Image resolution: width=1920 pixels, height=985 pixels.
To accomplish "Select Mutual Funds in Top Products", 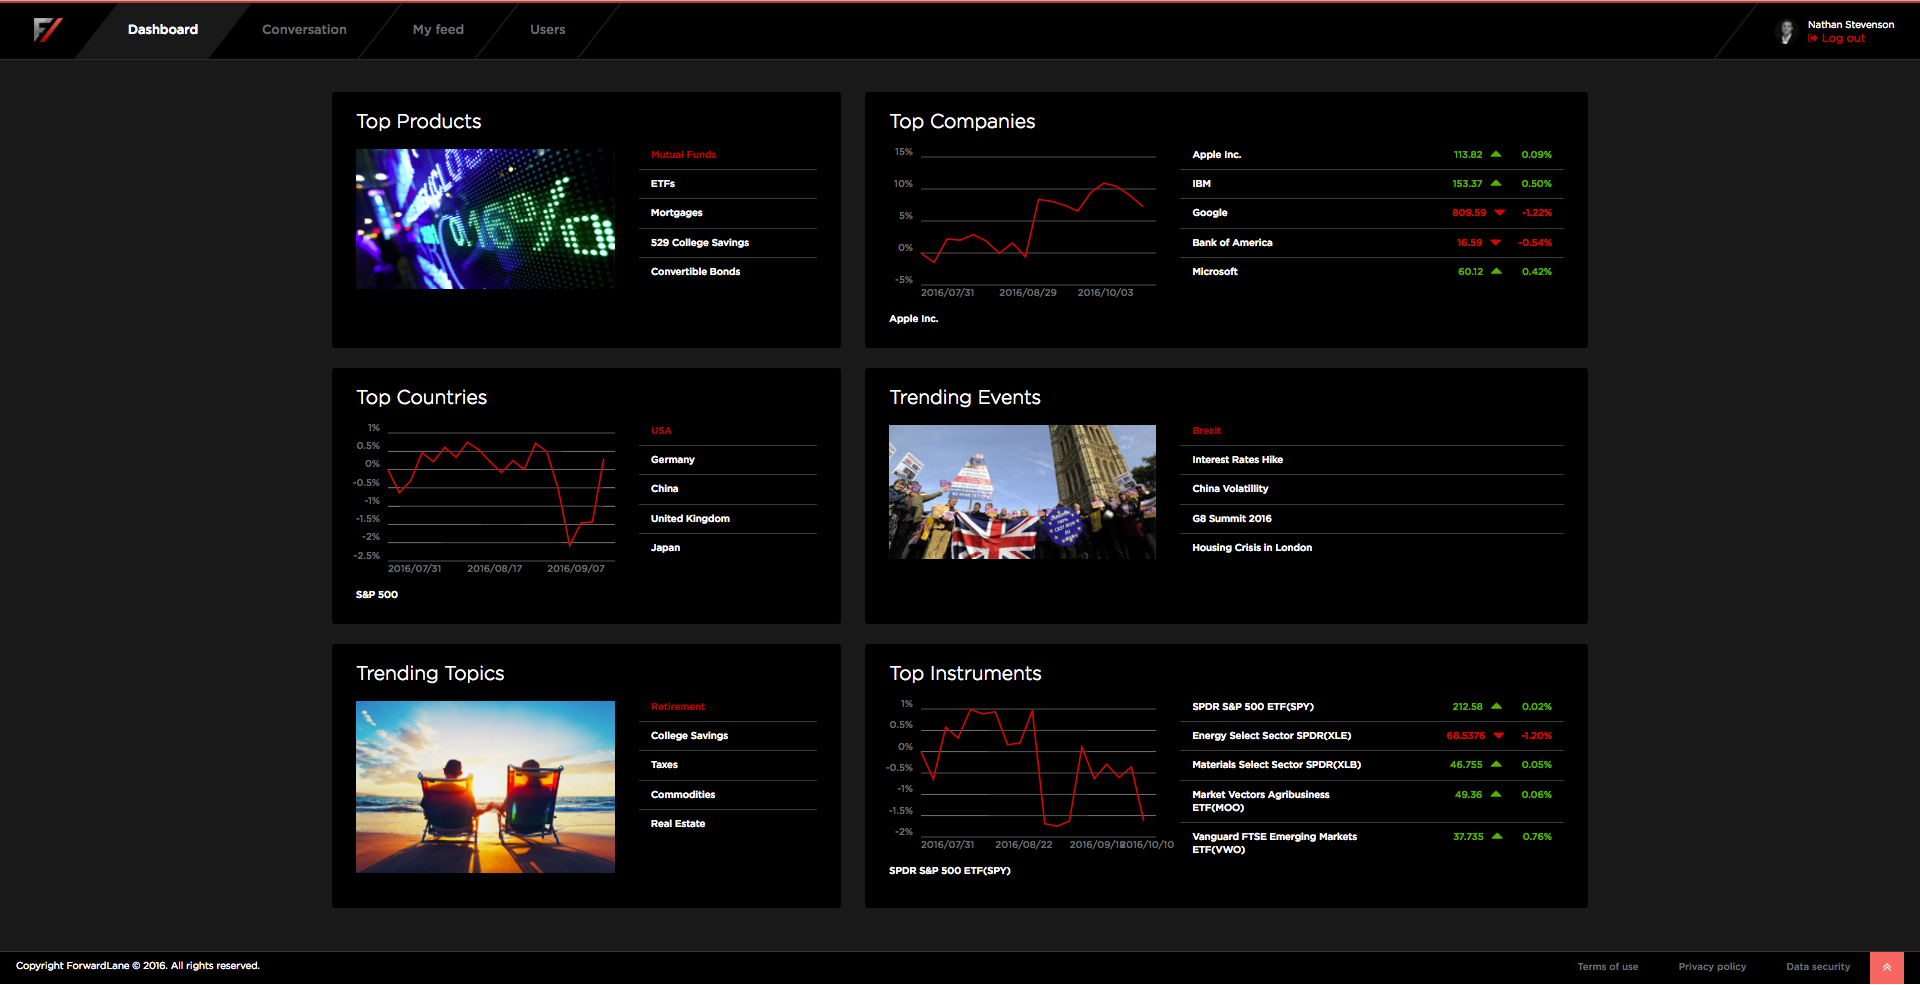I will coord(728,155).
